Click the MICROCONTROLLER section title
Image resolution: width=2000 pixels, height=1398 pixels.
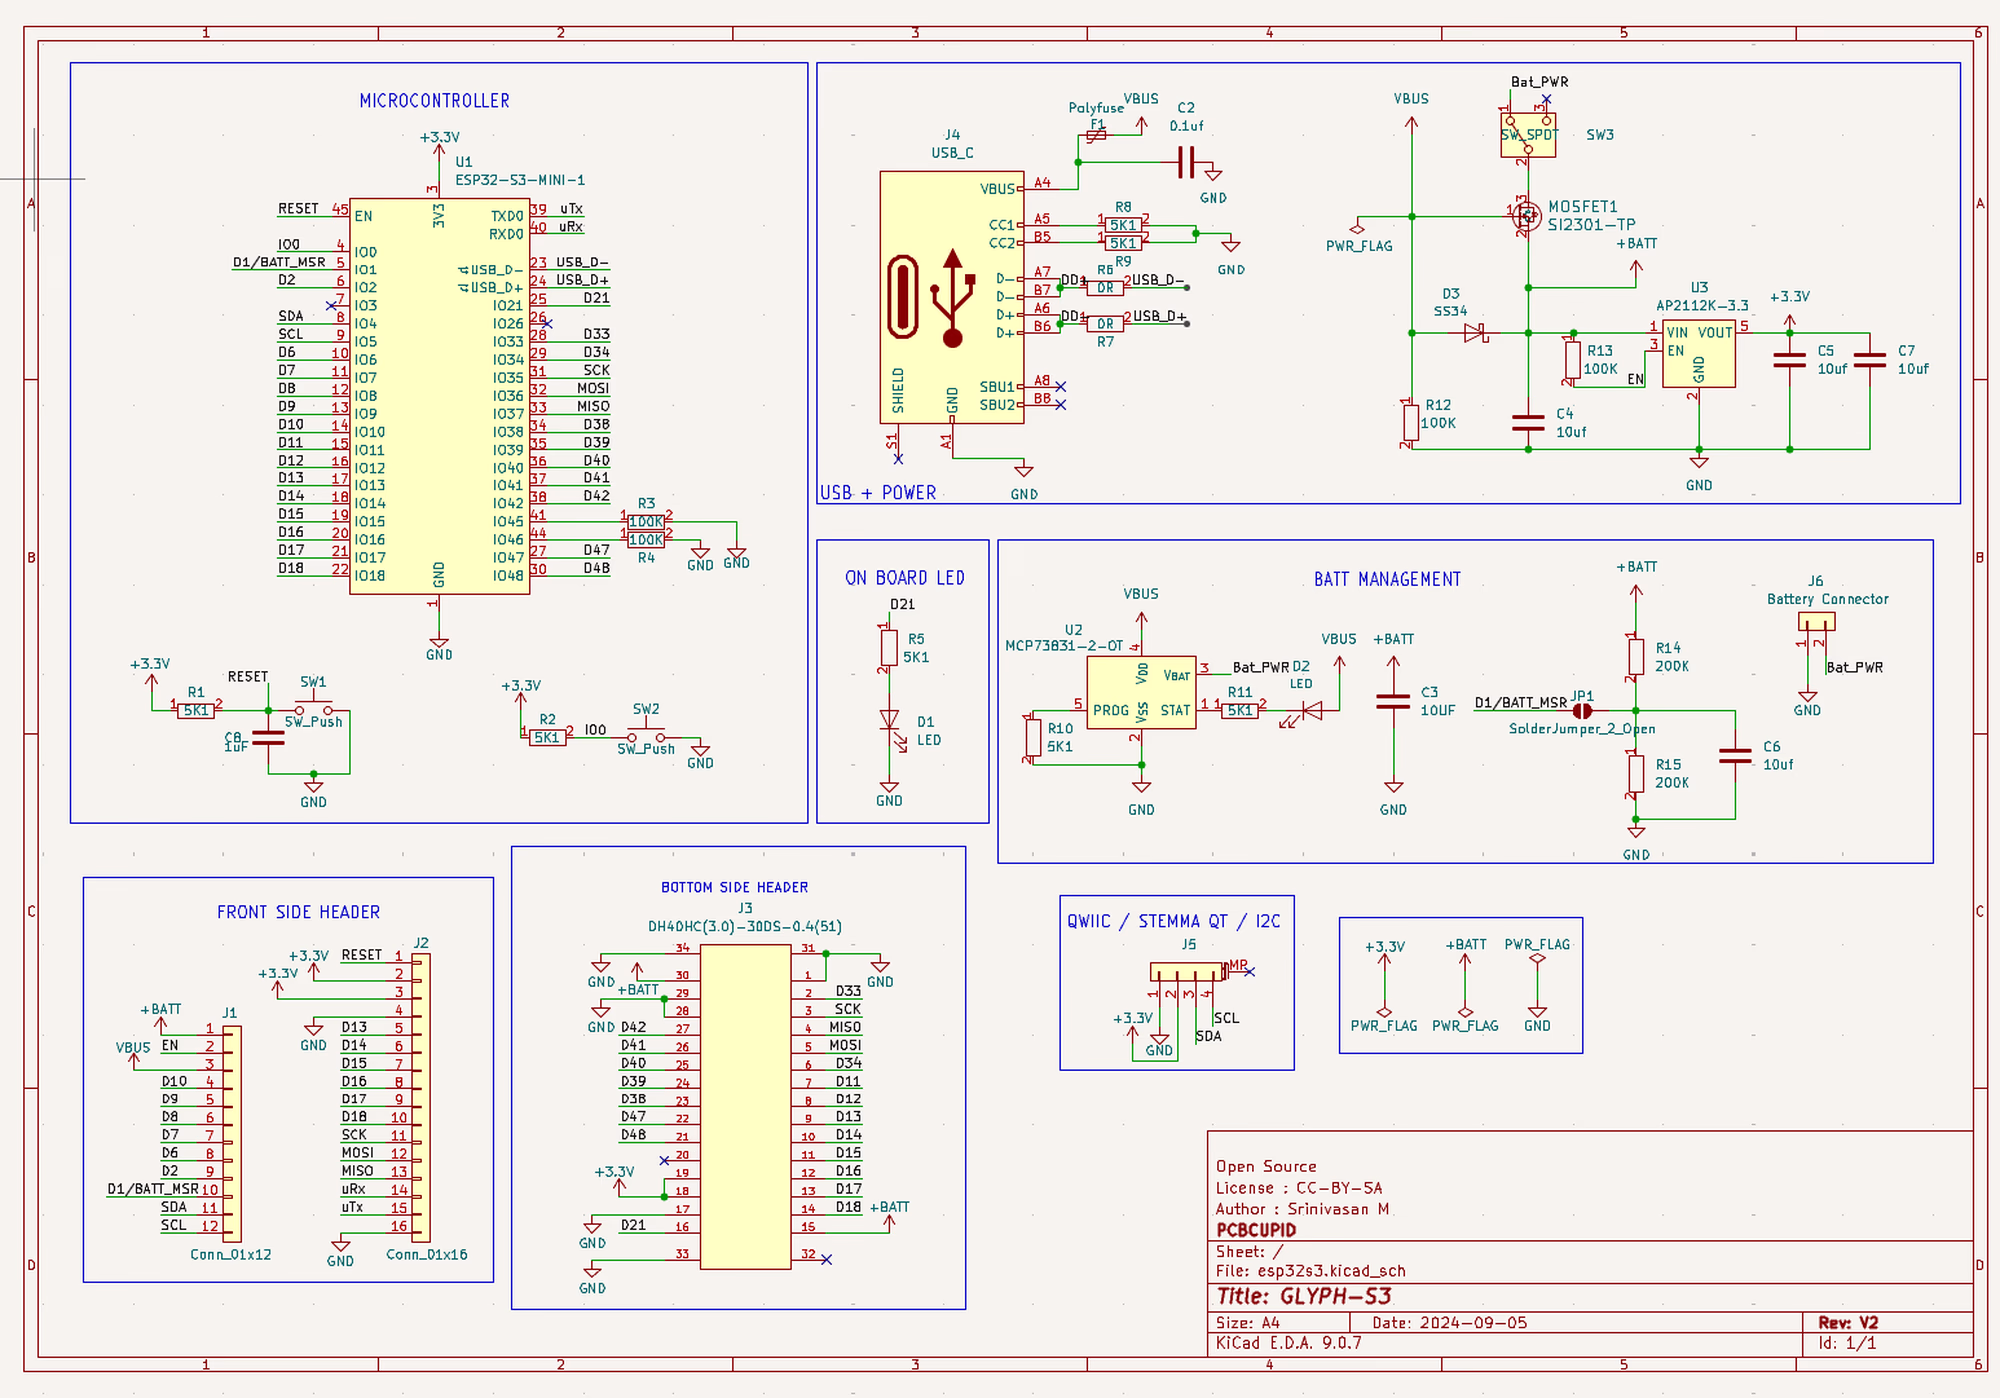click(434, 101)
